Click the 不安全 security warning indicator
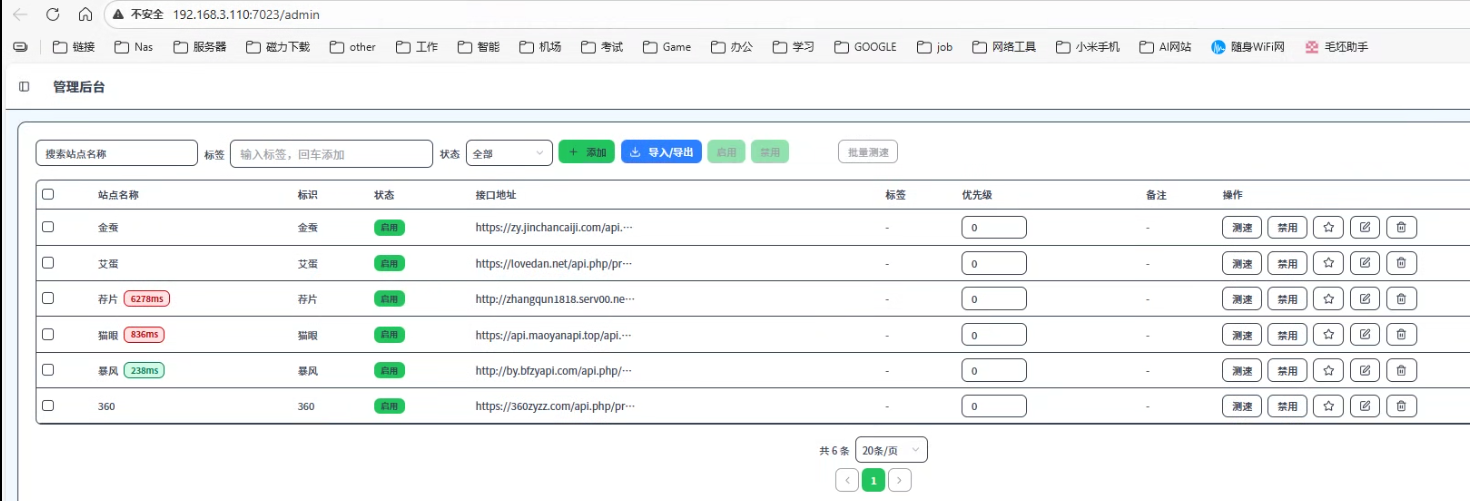 click(138, 15)
